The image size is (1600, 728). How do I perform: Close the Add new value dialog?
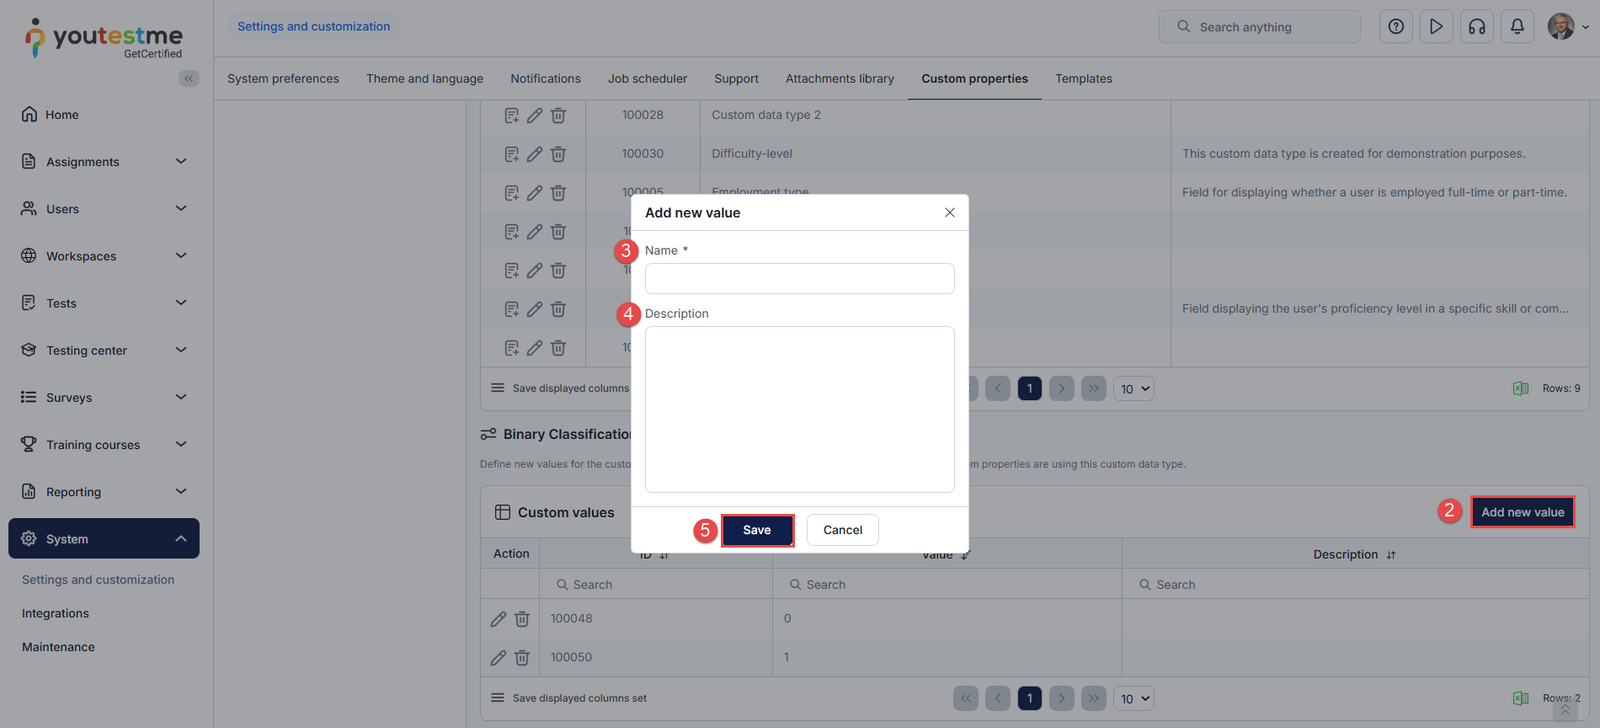point(949,213)
